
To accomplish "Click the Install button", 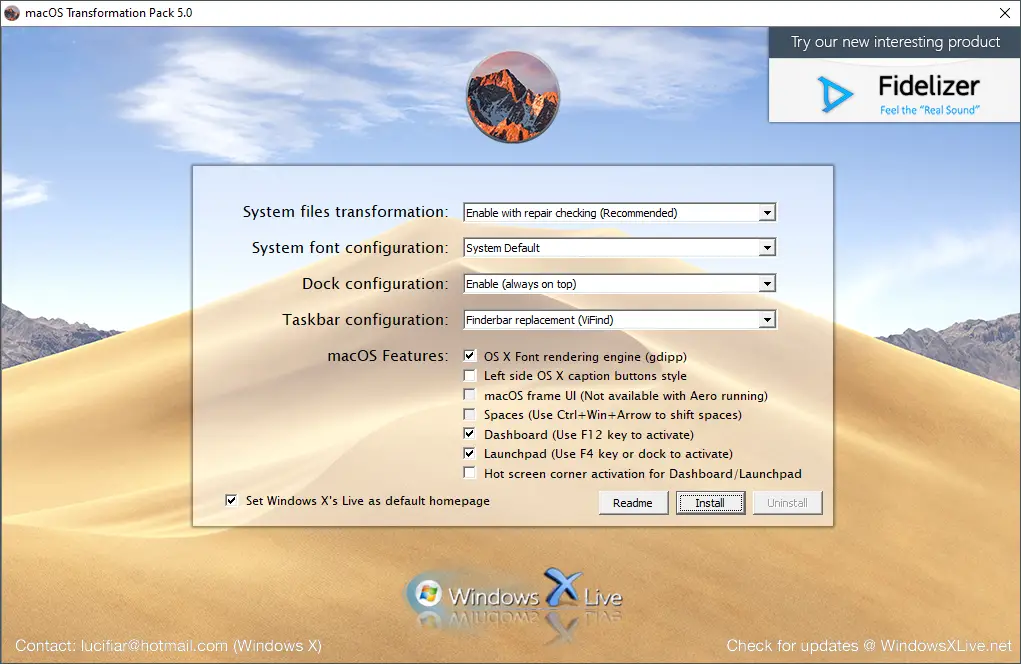I will [x=710, y=503].
